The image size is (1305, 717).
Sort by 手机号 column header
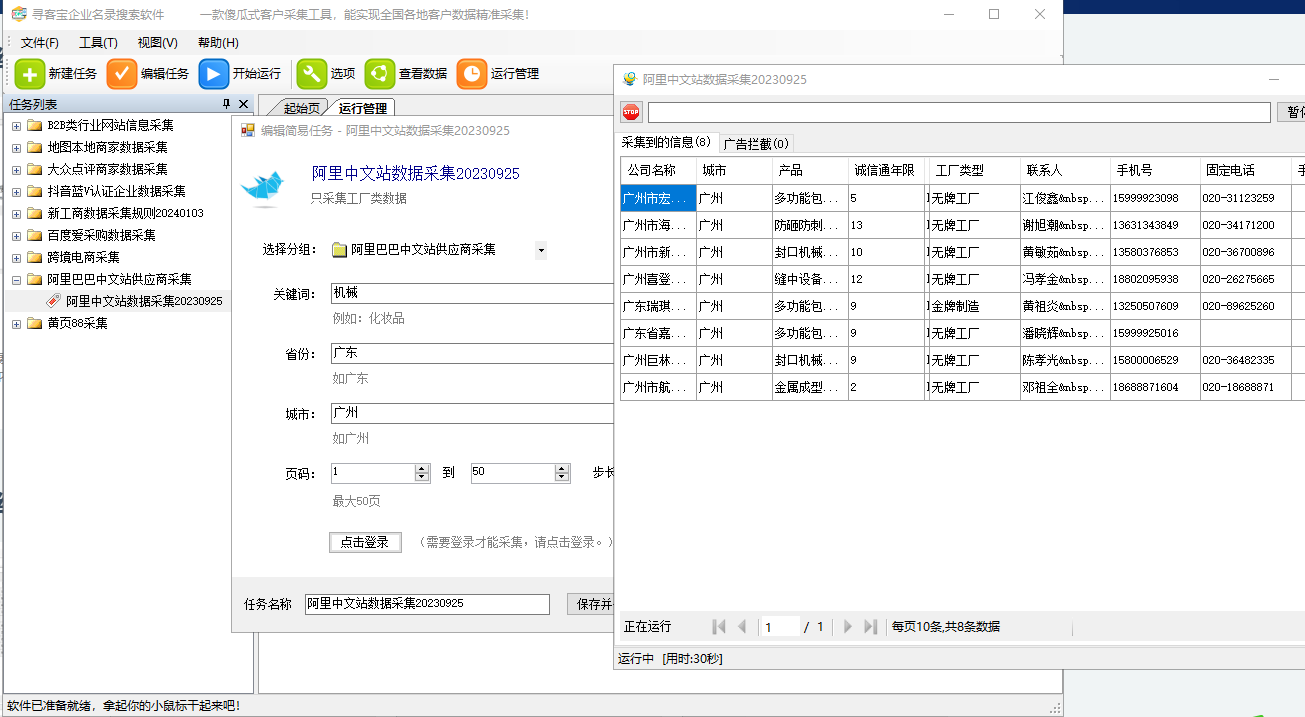1155,170
